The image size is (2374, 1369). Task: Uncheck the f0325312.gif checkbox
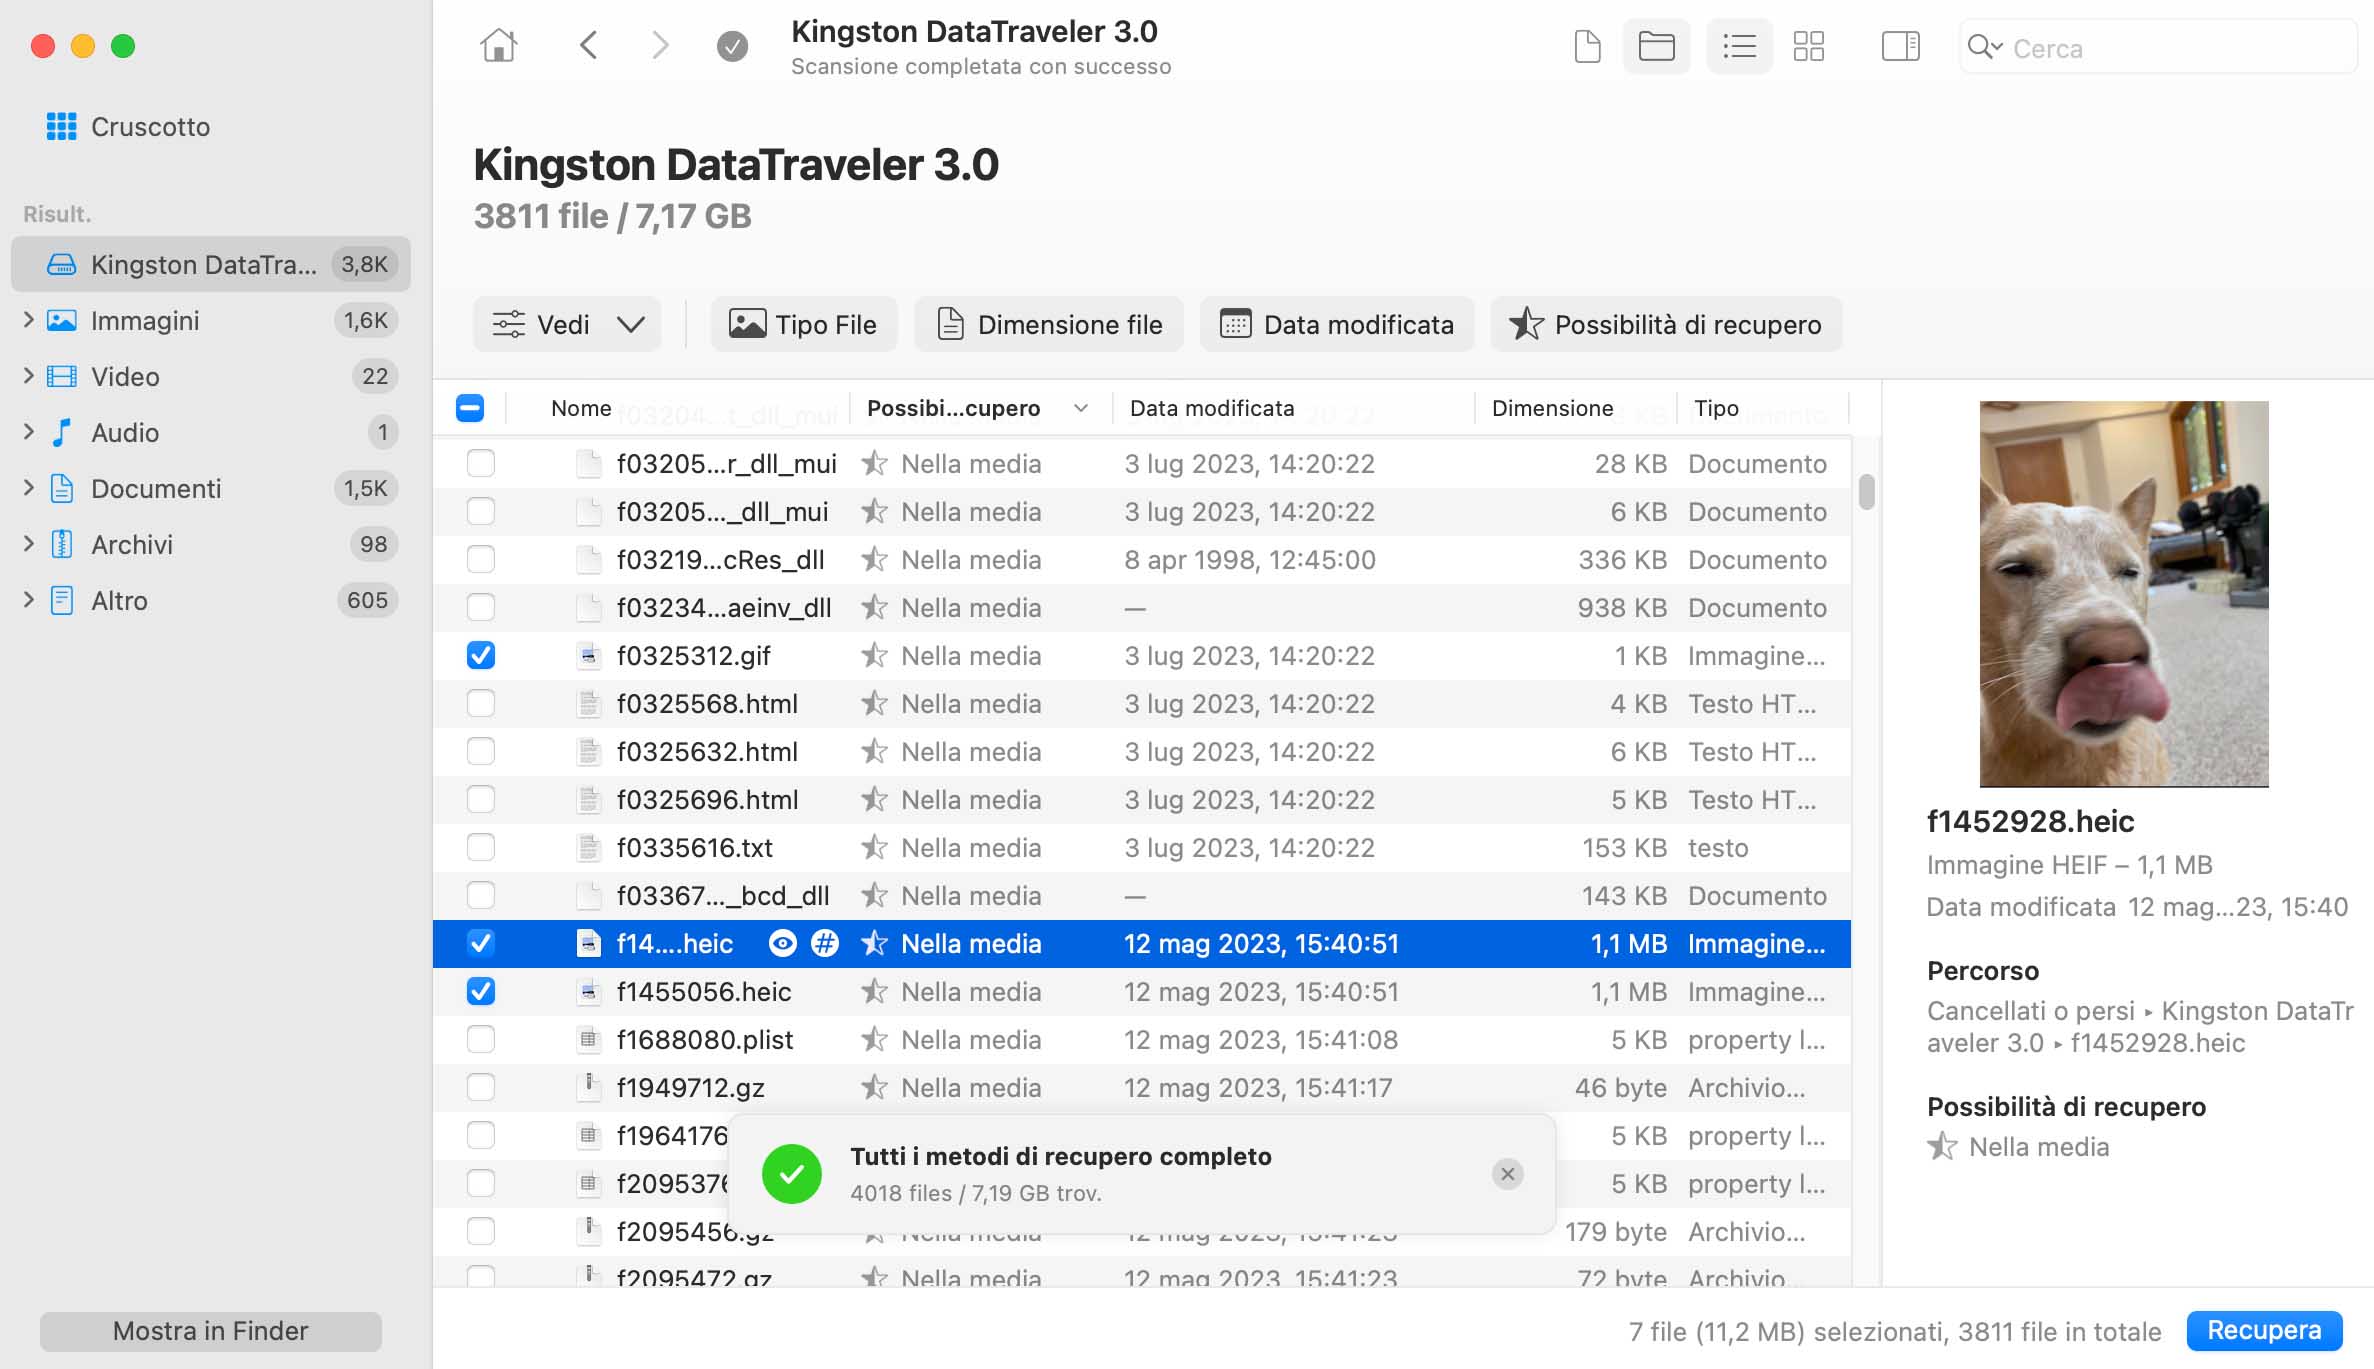(x=481, y=656)
